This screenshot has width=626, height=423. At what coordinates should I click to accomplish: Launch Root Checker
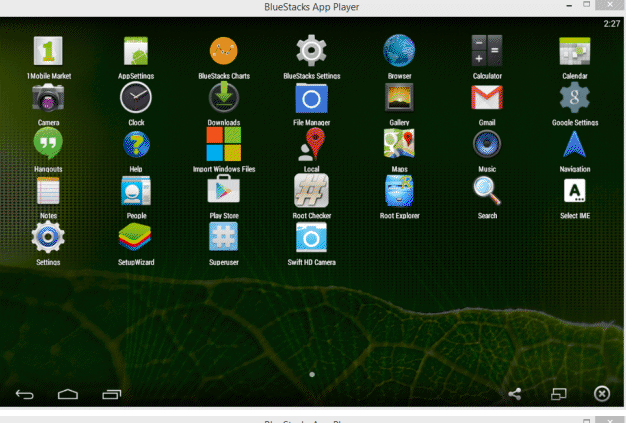[x=311, y=191]
